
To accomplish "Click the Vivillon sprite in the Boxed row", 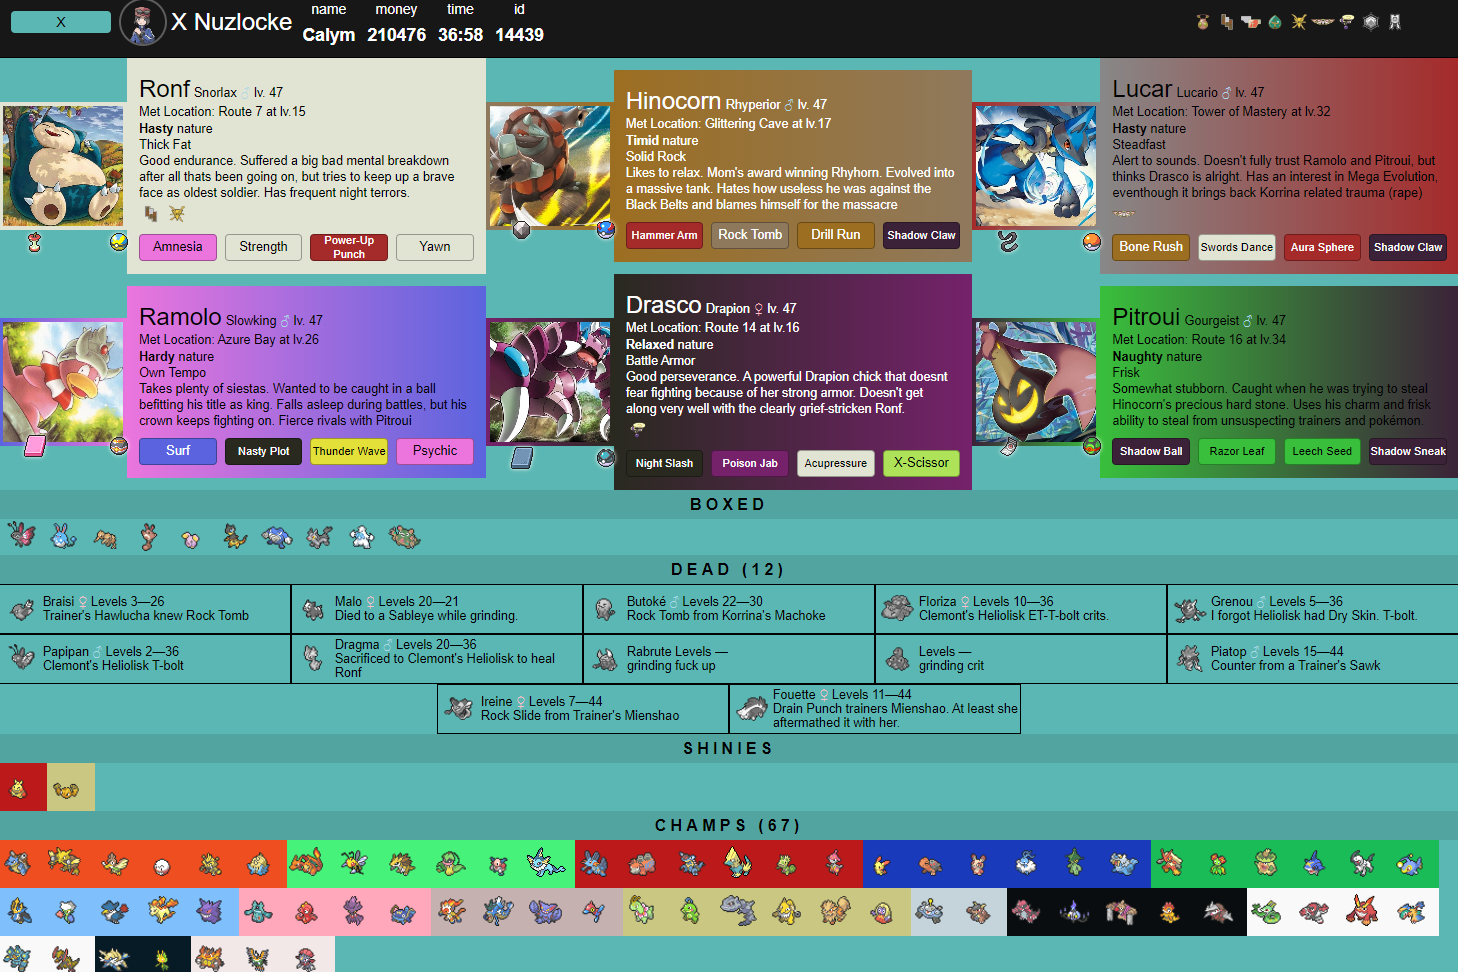I will tap(22, 535).
